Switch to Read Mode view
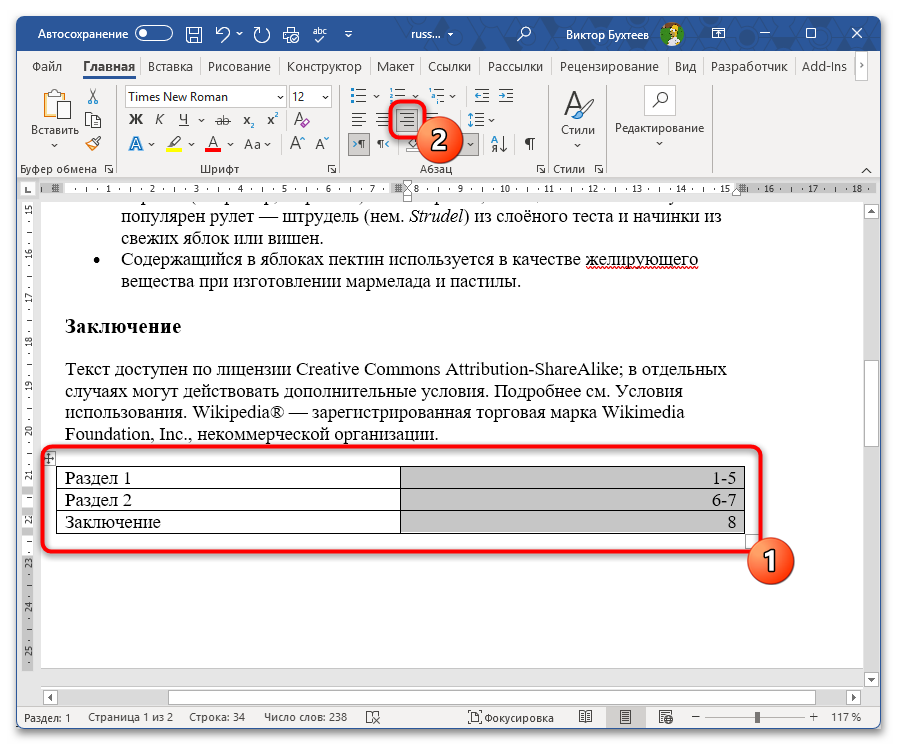 pyautogui.click(x=585, y=716)
